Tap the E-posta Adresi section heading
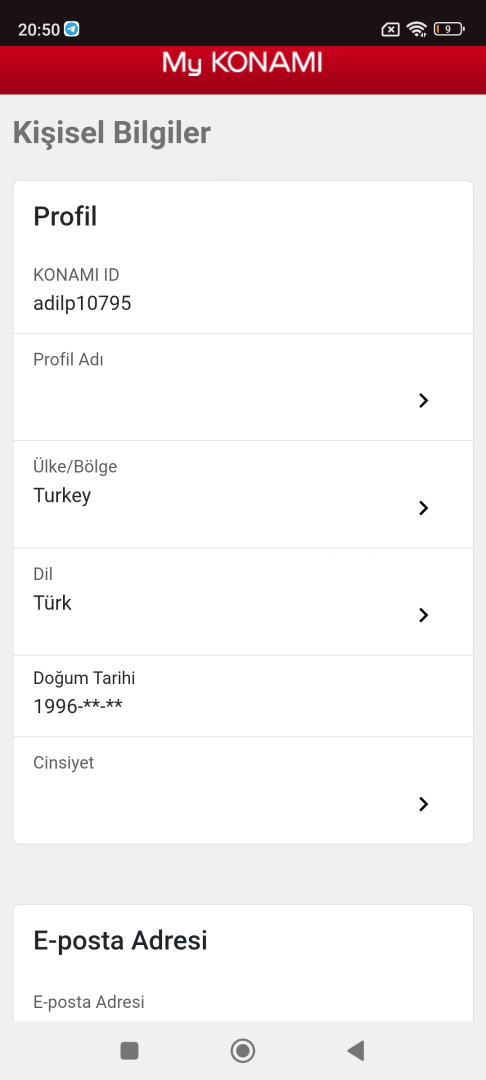The width and height of the screenshot is (486, 1080). coord(120,940)
